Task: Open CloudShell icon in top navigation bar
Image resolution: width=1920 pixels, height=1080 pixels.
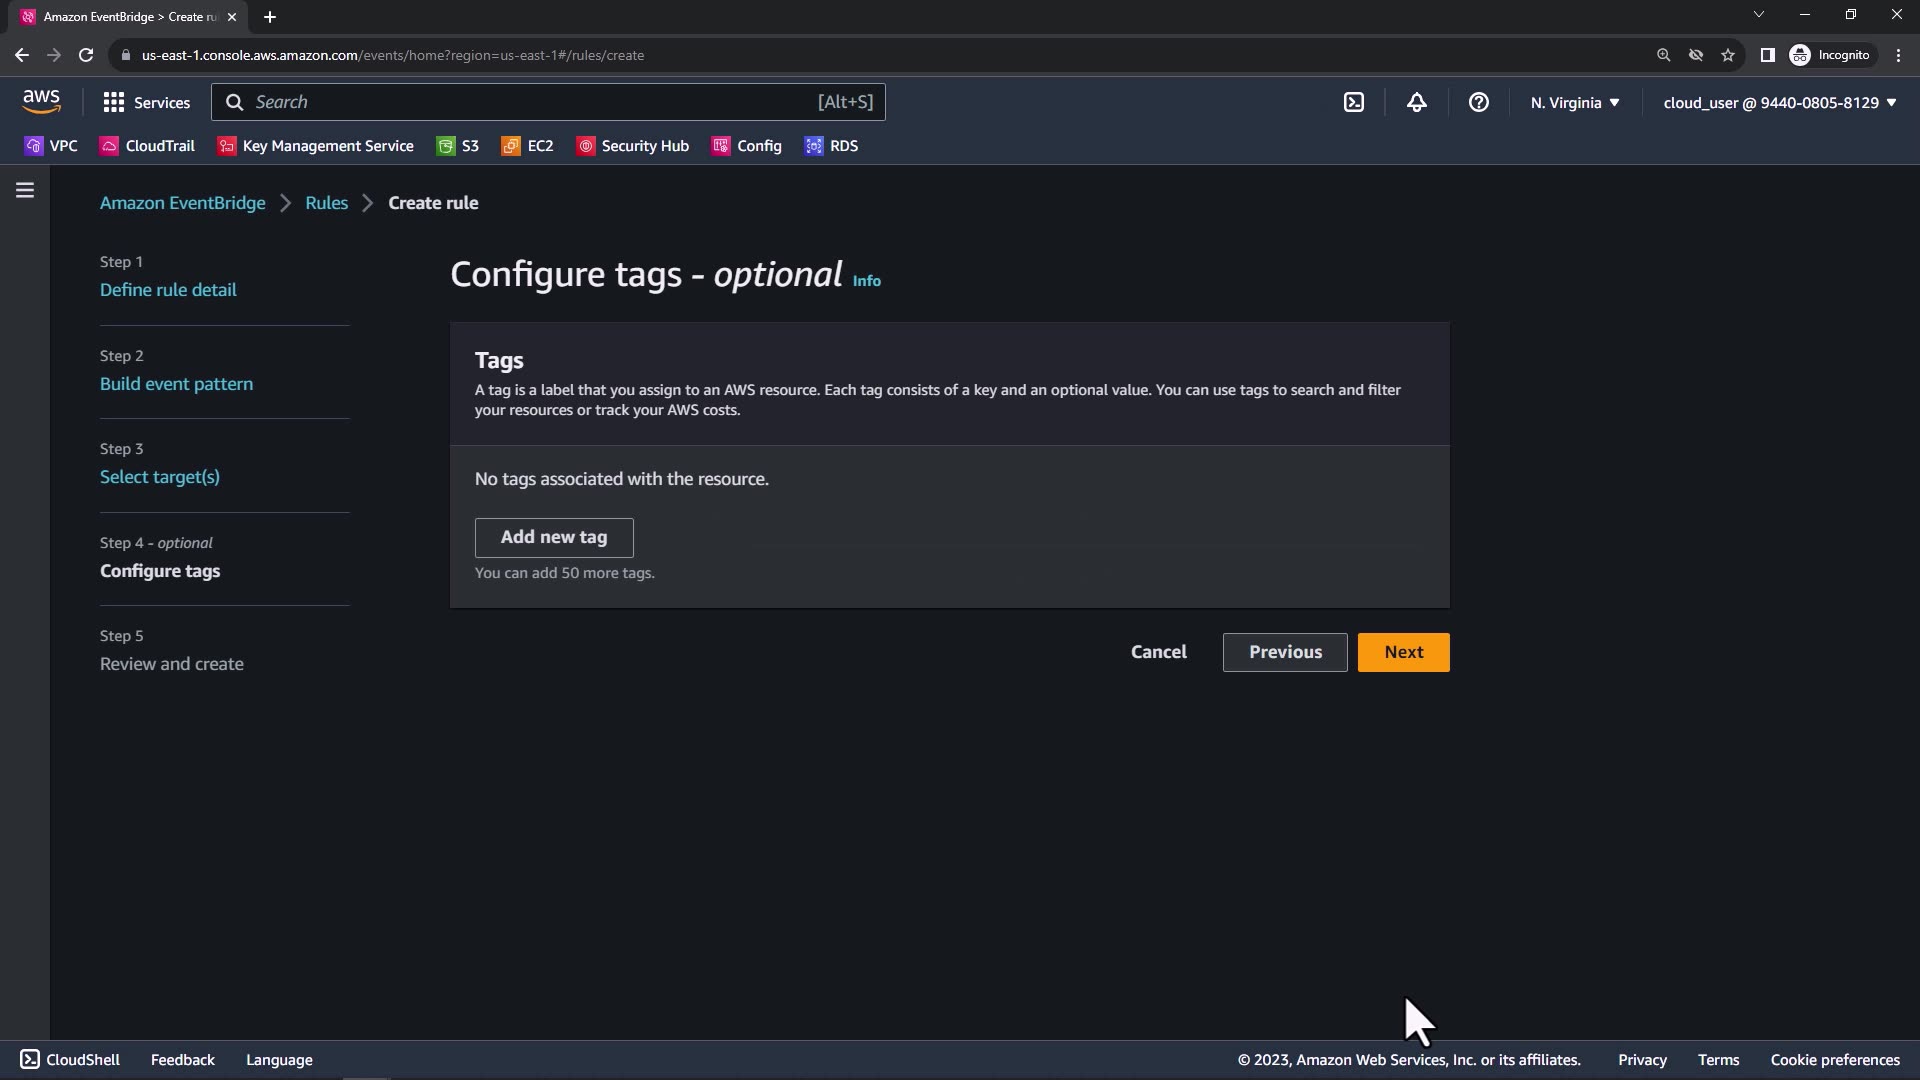Action: [1353, 102]
